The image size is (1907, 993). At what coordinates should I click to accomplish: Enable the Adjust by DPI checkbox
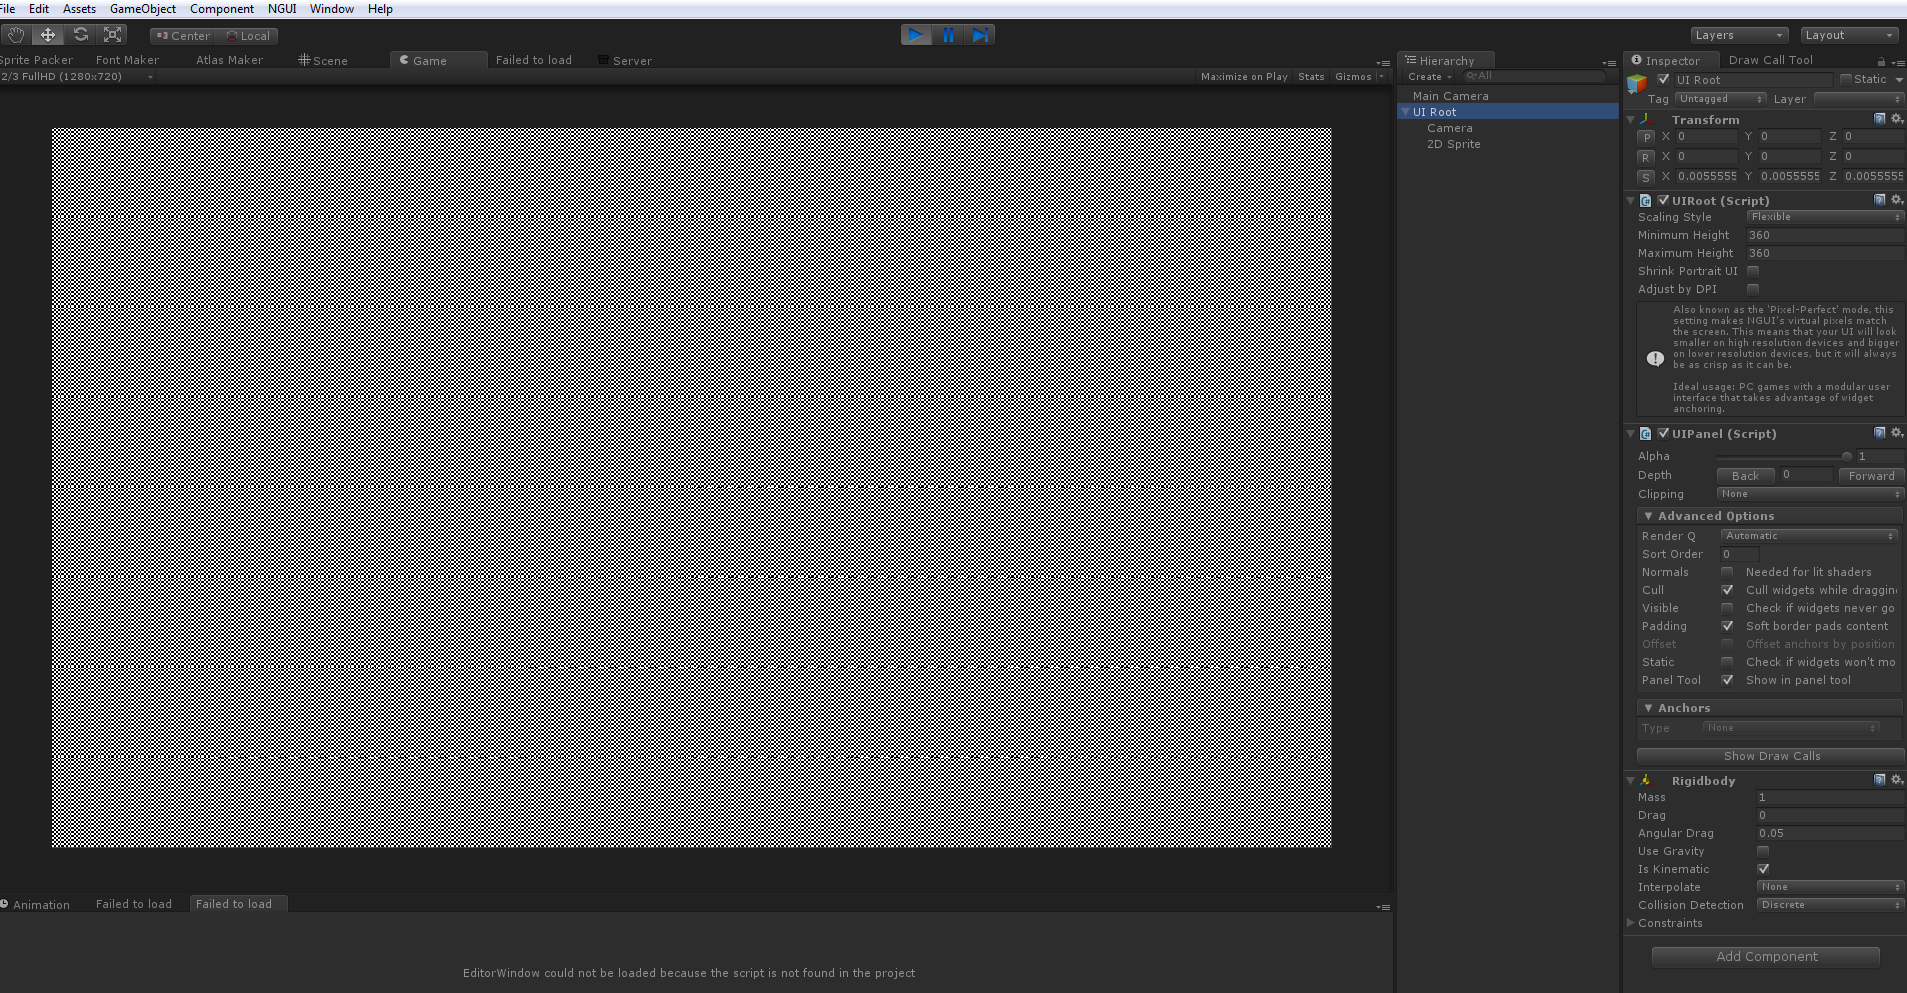coord(1753,289)
